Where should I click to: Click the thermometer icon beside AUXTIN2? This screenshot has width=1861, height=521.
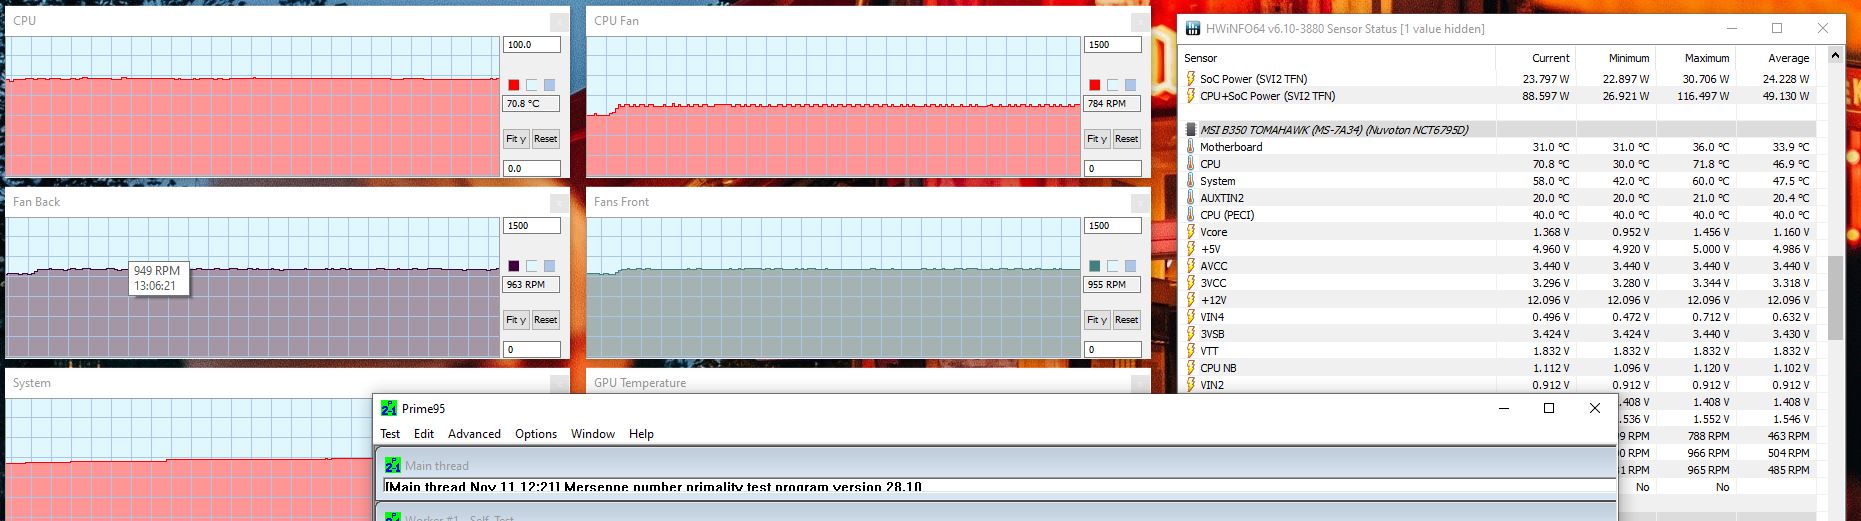pos(1190,198)
